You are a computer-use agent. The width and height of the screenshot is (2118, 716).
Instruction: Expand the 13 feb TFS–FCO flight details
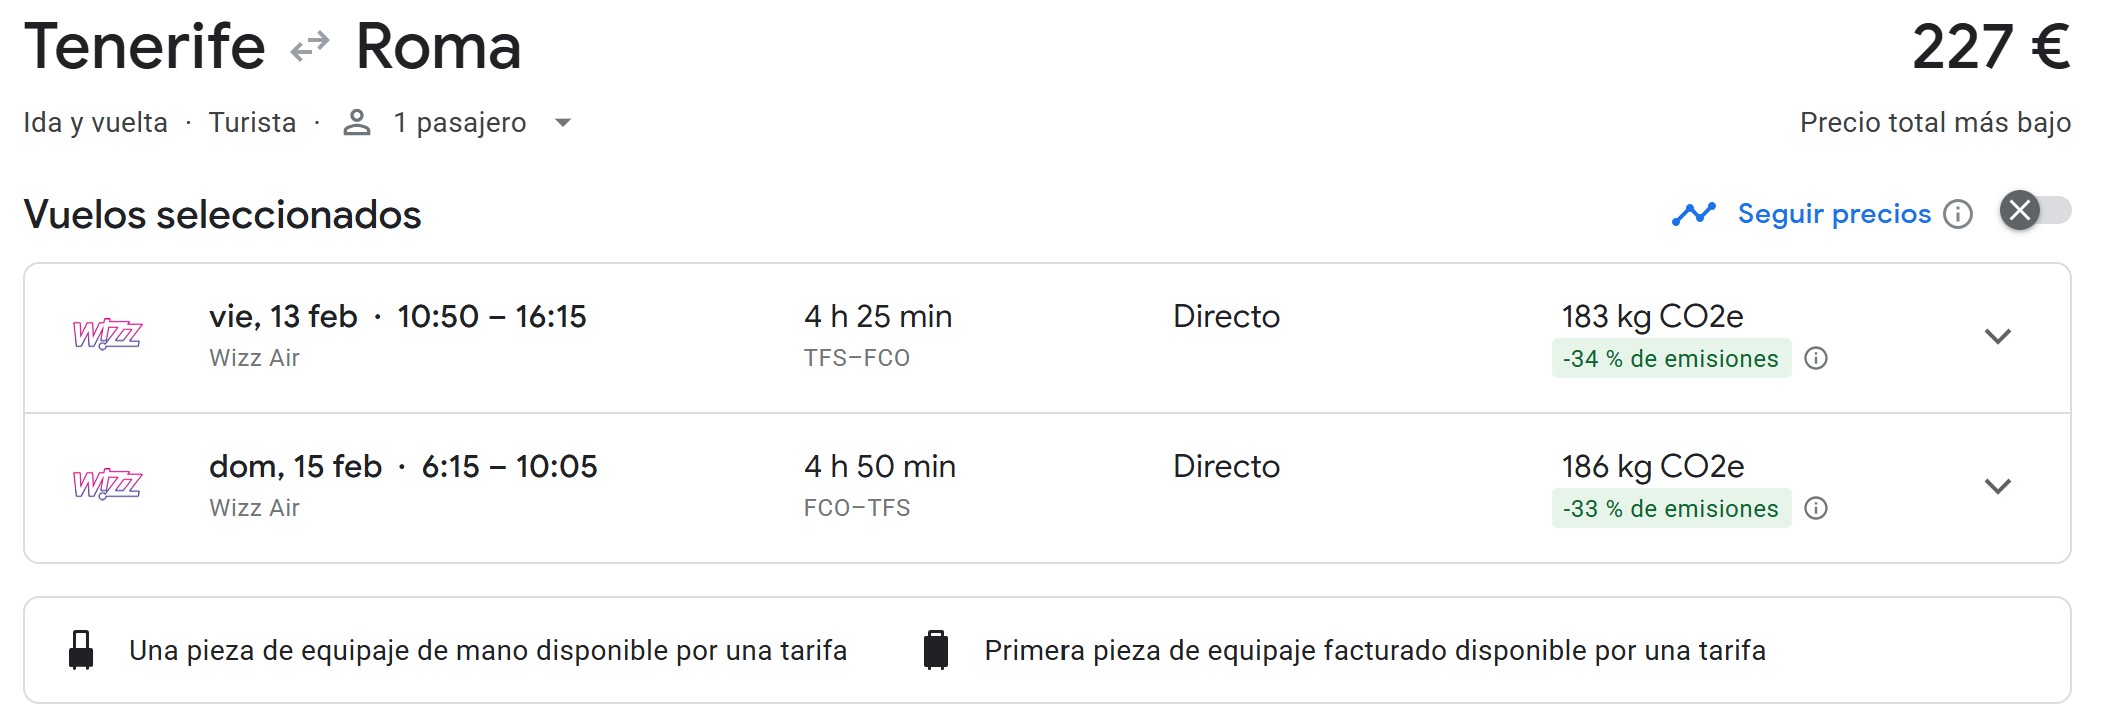(1997, 337)
